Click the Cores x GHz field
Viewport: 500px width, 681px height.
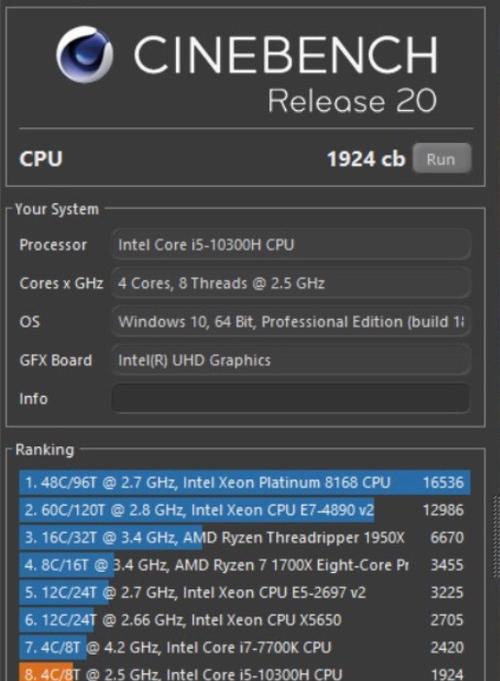(x=291, y=283)
